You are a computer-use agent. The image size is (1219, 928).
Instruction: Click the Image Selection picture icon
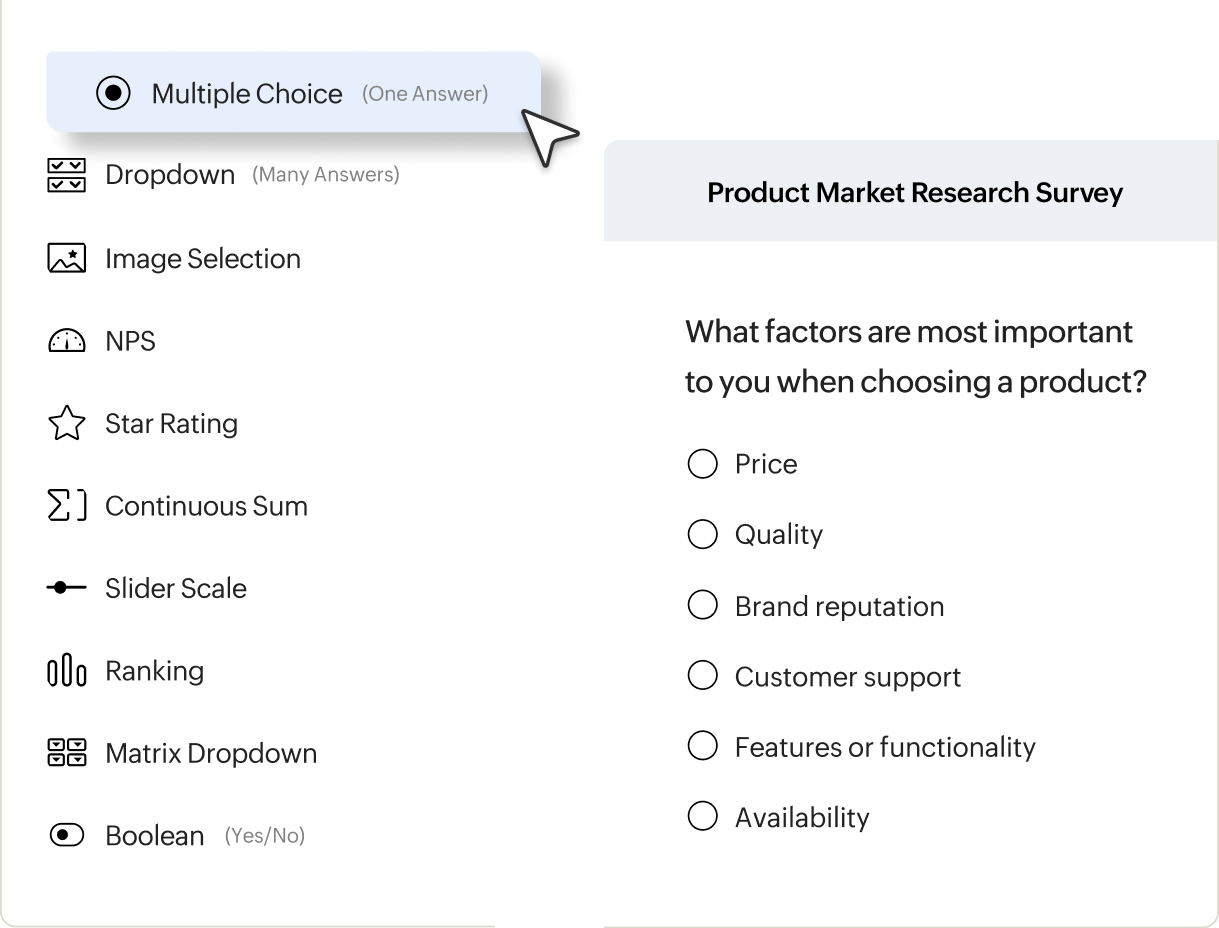(x=66, y=258)
